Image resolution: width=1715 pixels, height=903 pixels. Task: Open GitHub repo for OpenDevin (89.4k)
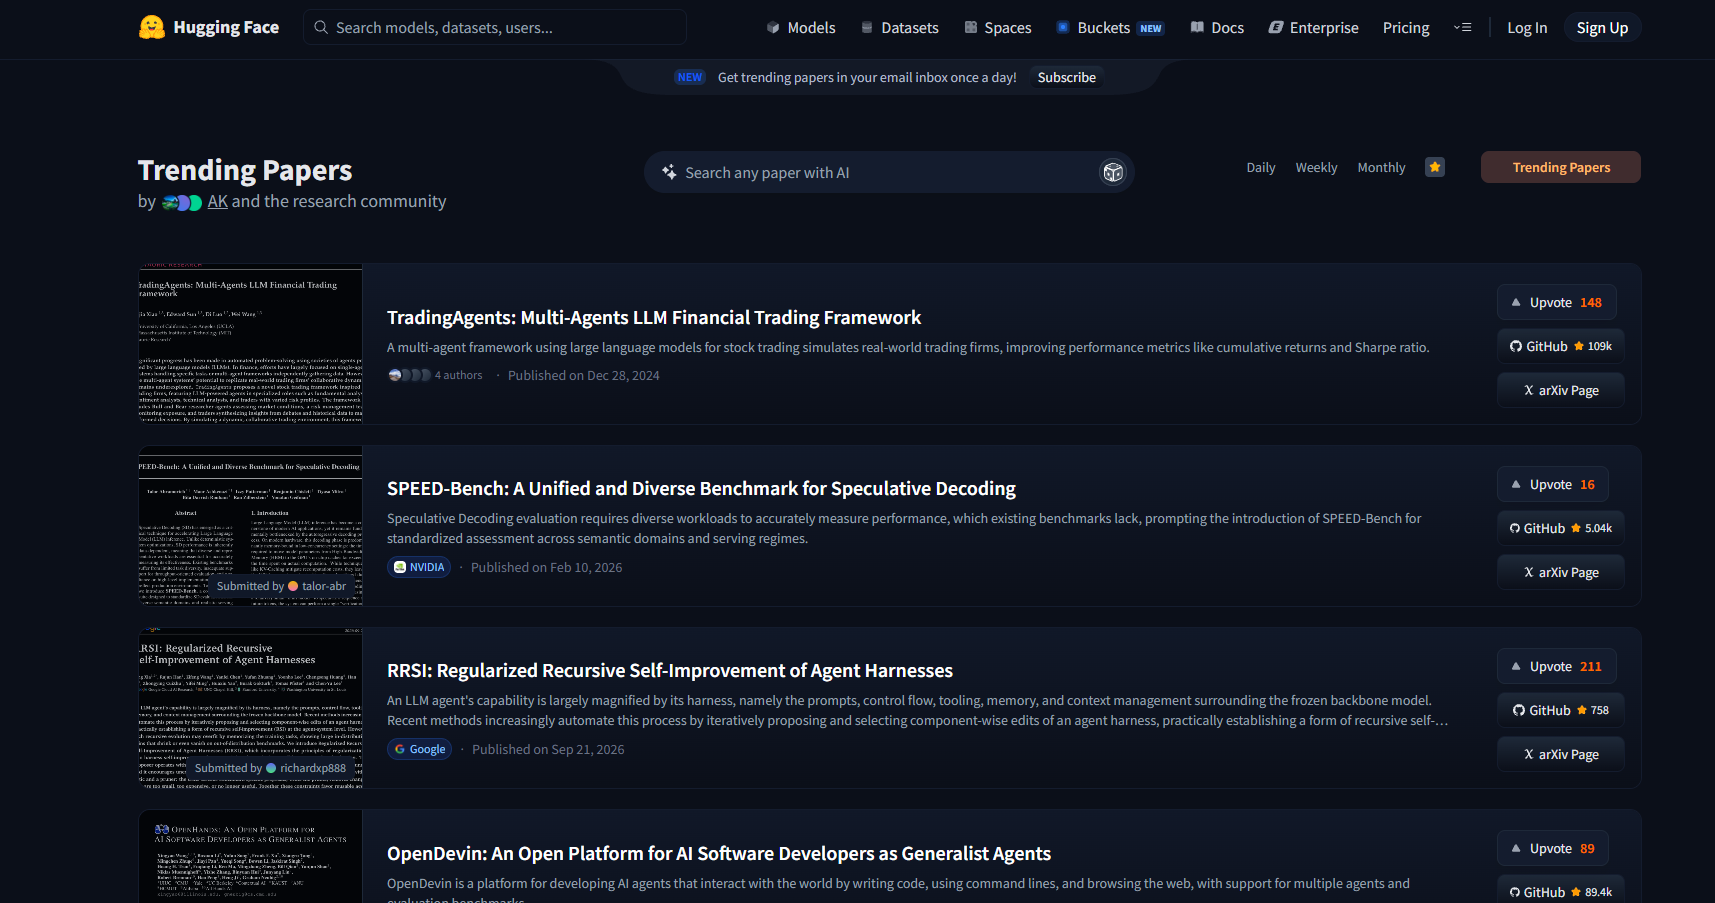click(x=1560, y=891)
